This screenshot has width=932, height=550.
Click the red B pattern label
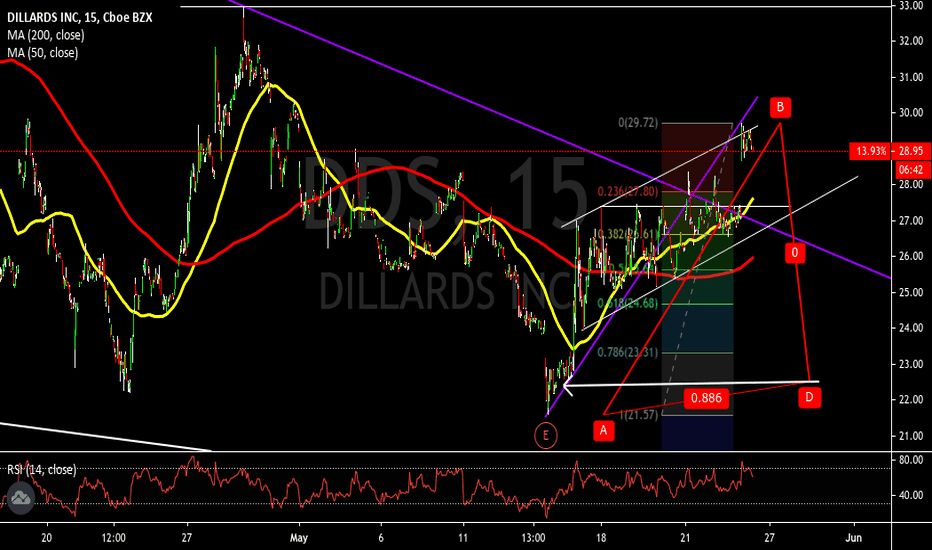coord(780,107)
